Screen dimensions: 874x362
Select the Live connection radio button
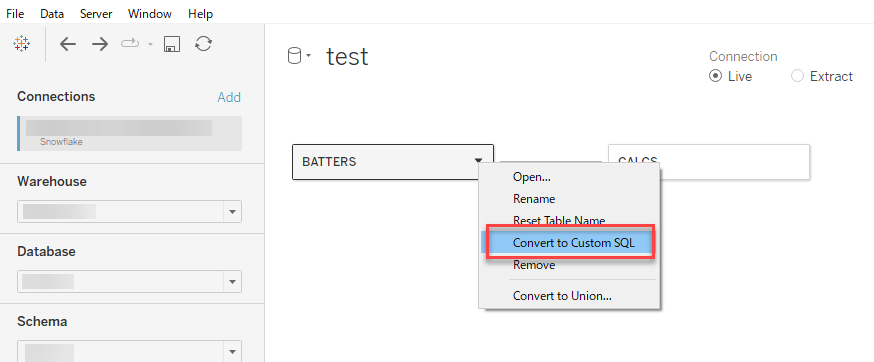coord(715,76)
